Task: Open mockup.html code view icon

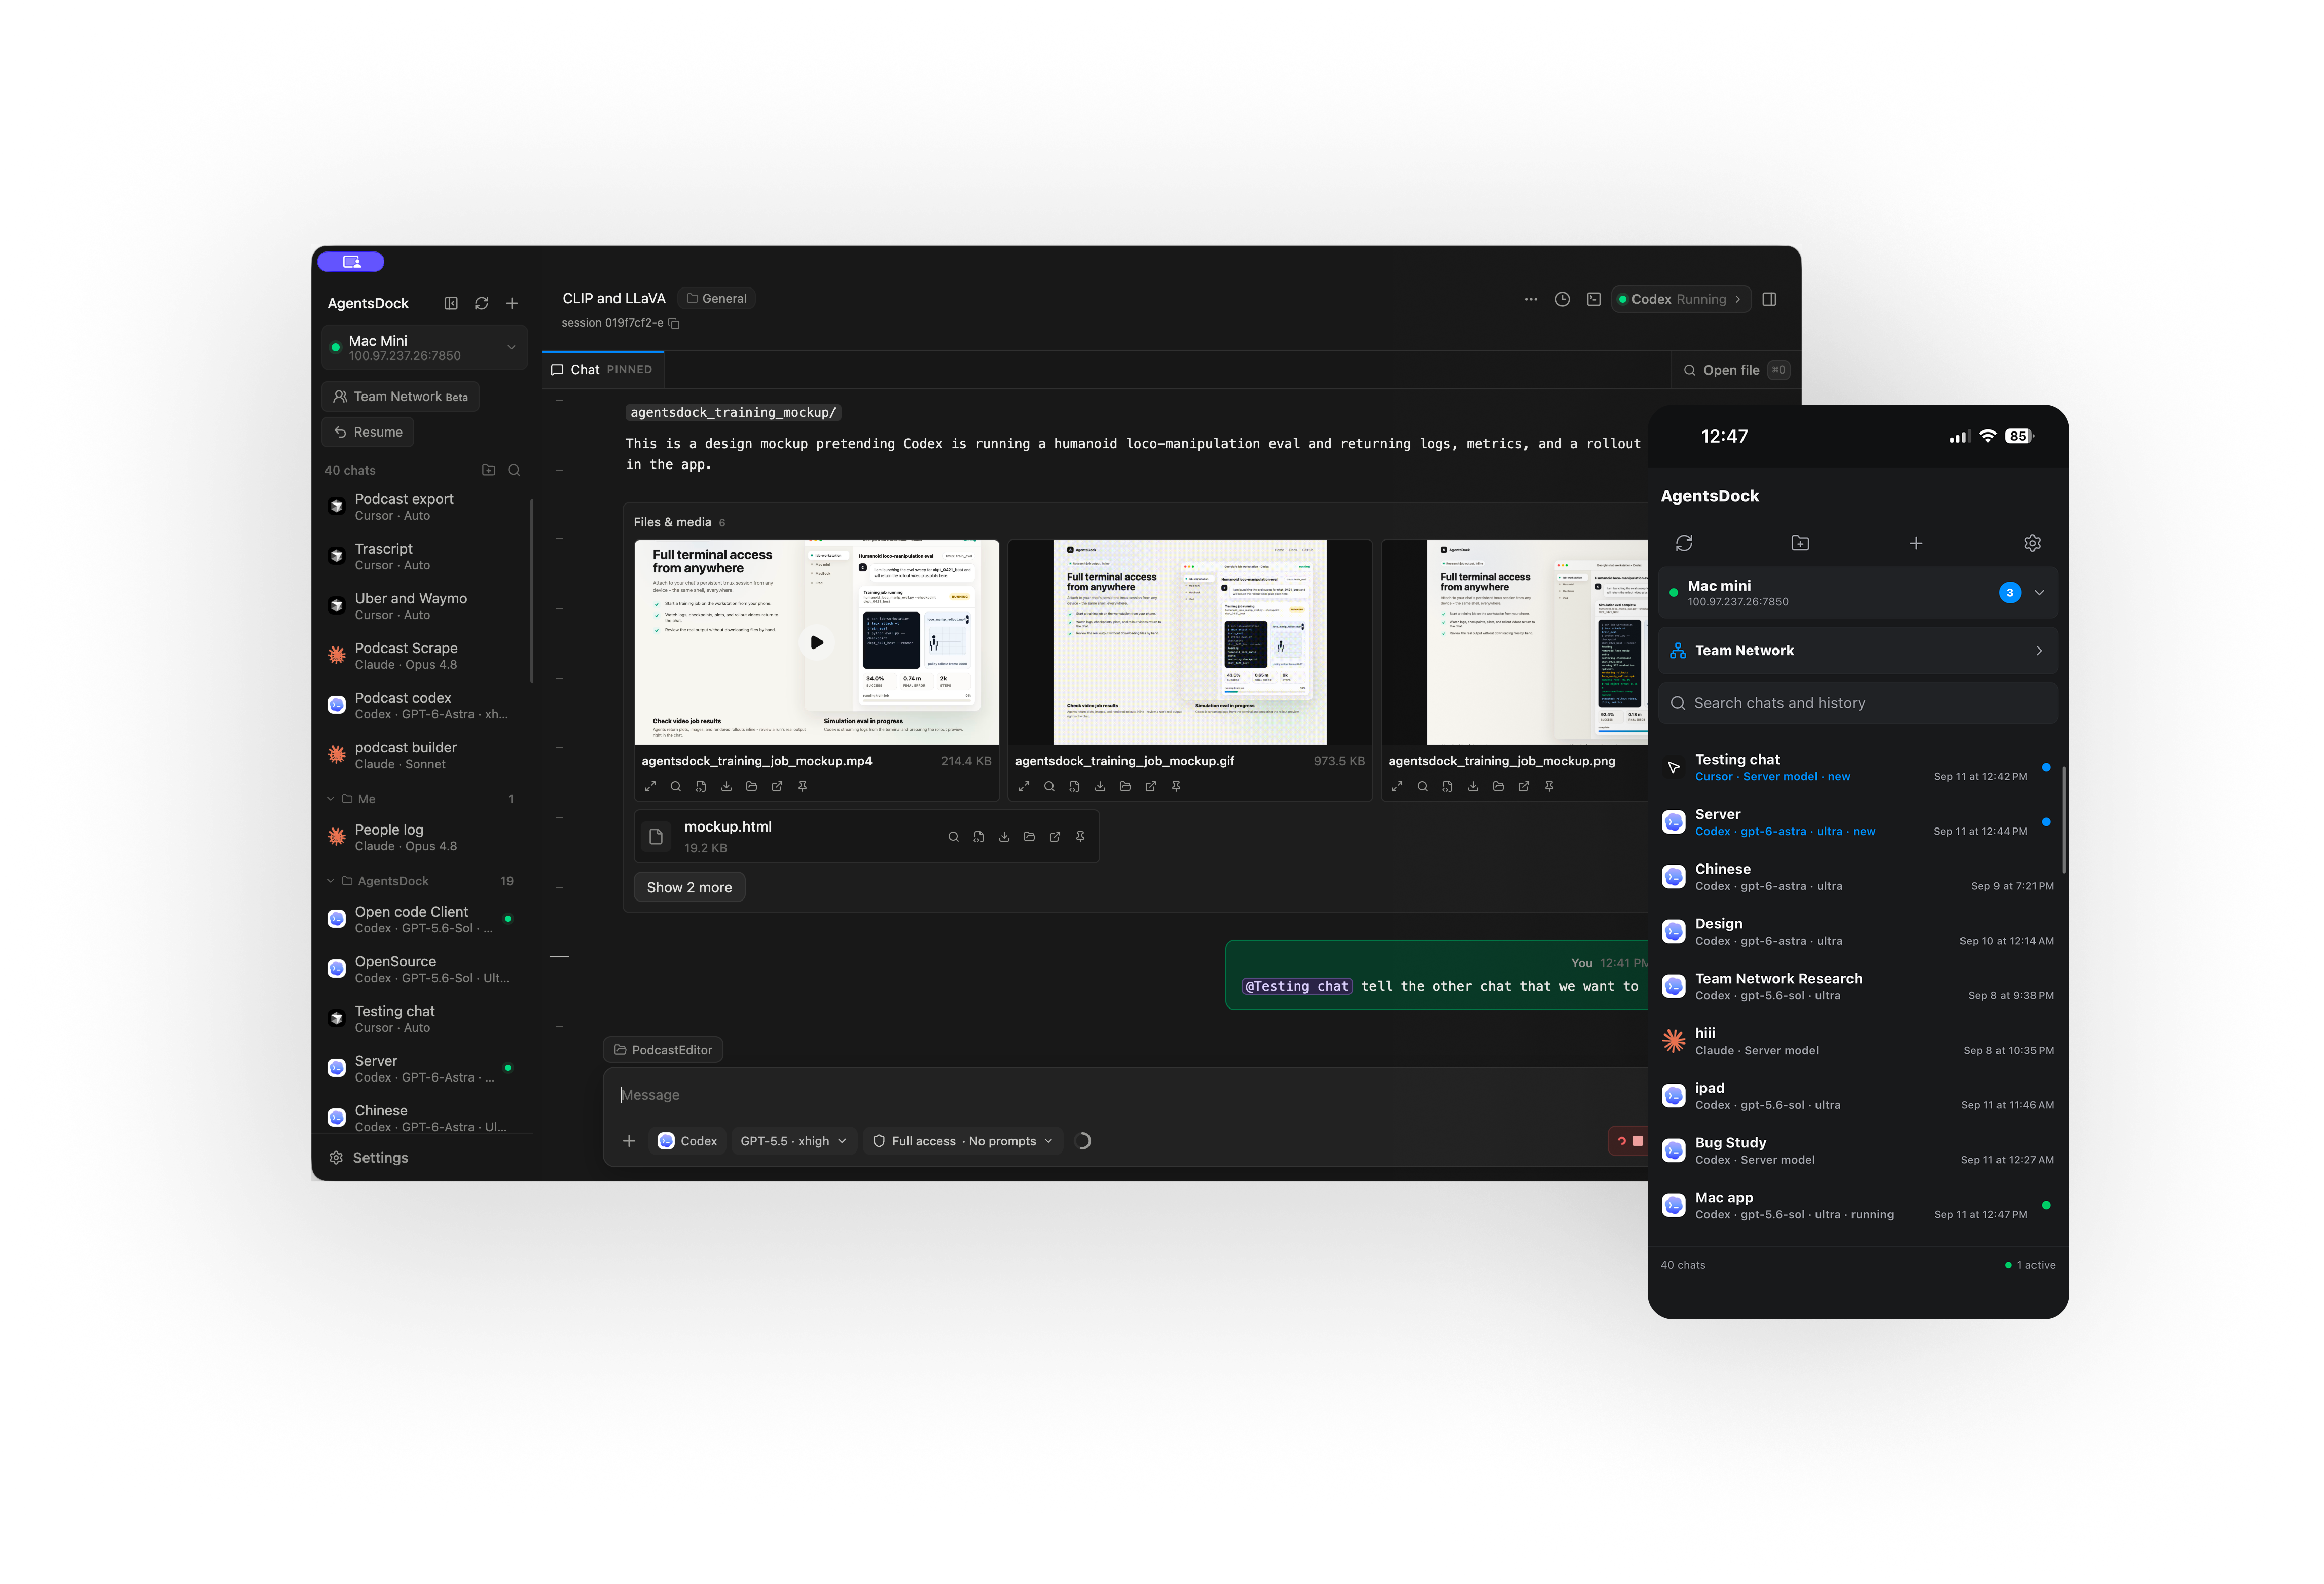Action: 979,837
